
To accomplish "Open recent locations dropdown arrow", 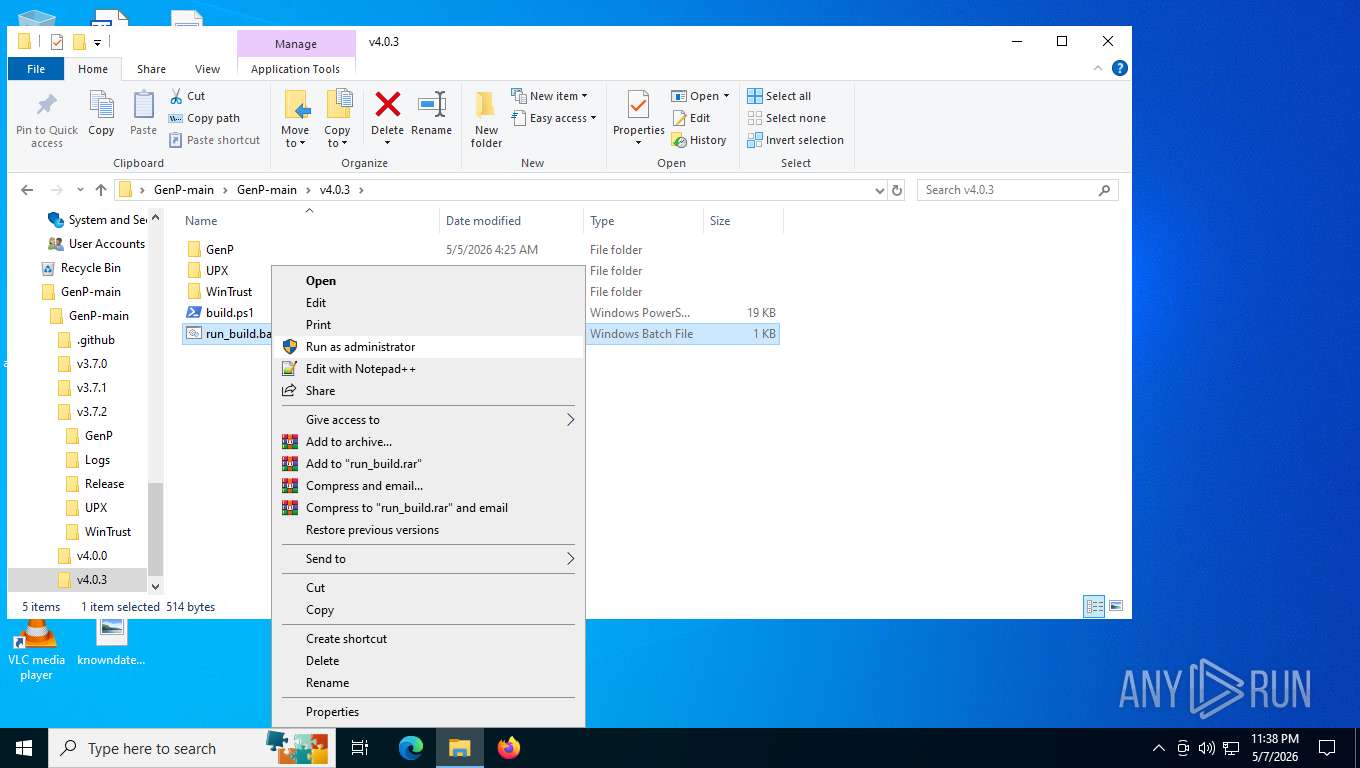I will [x=81, y=190].
